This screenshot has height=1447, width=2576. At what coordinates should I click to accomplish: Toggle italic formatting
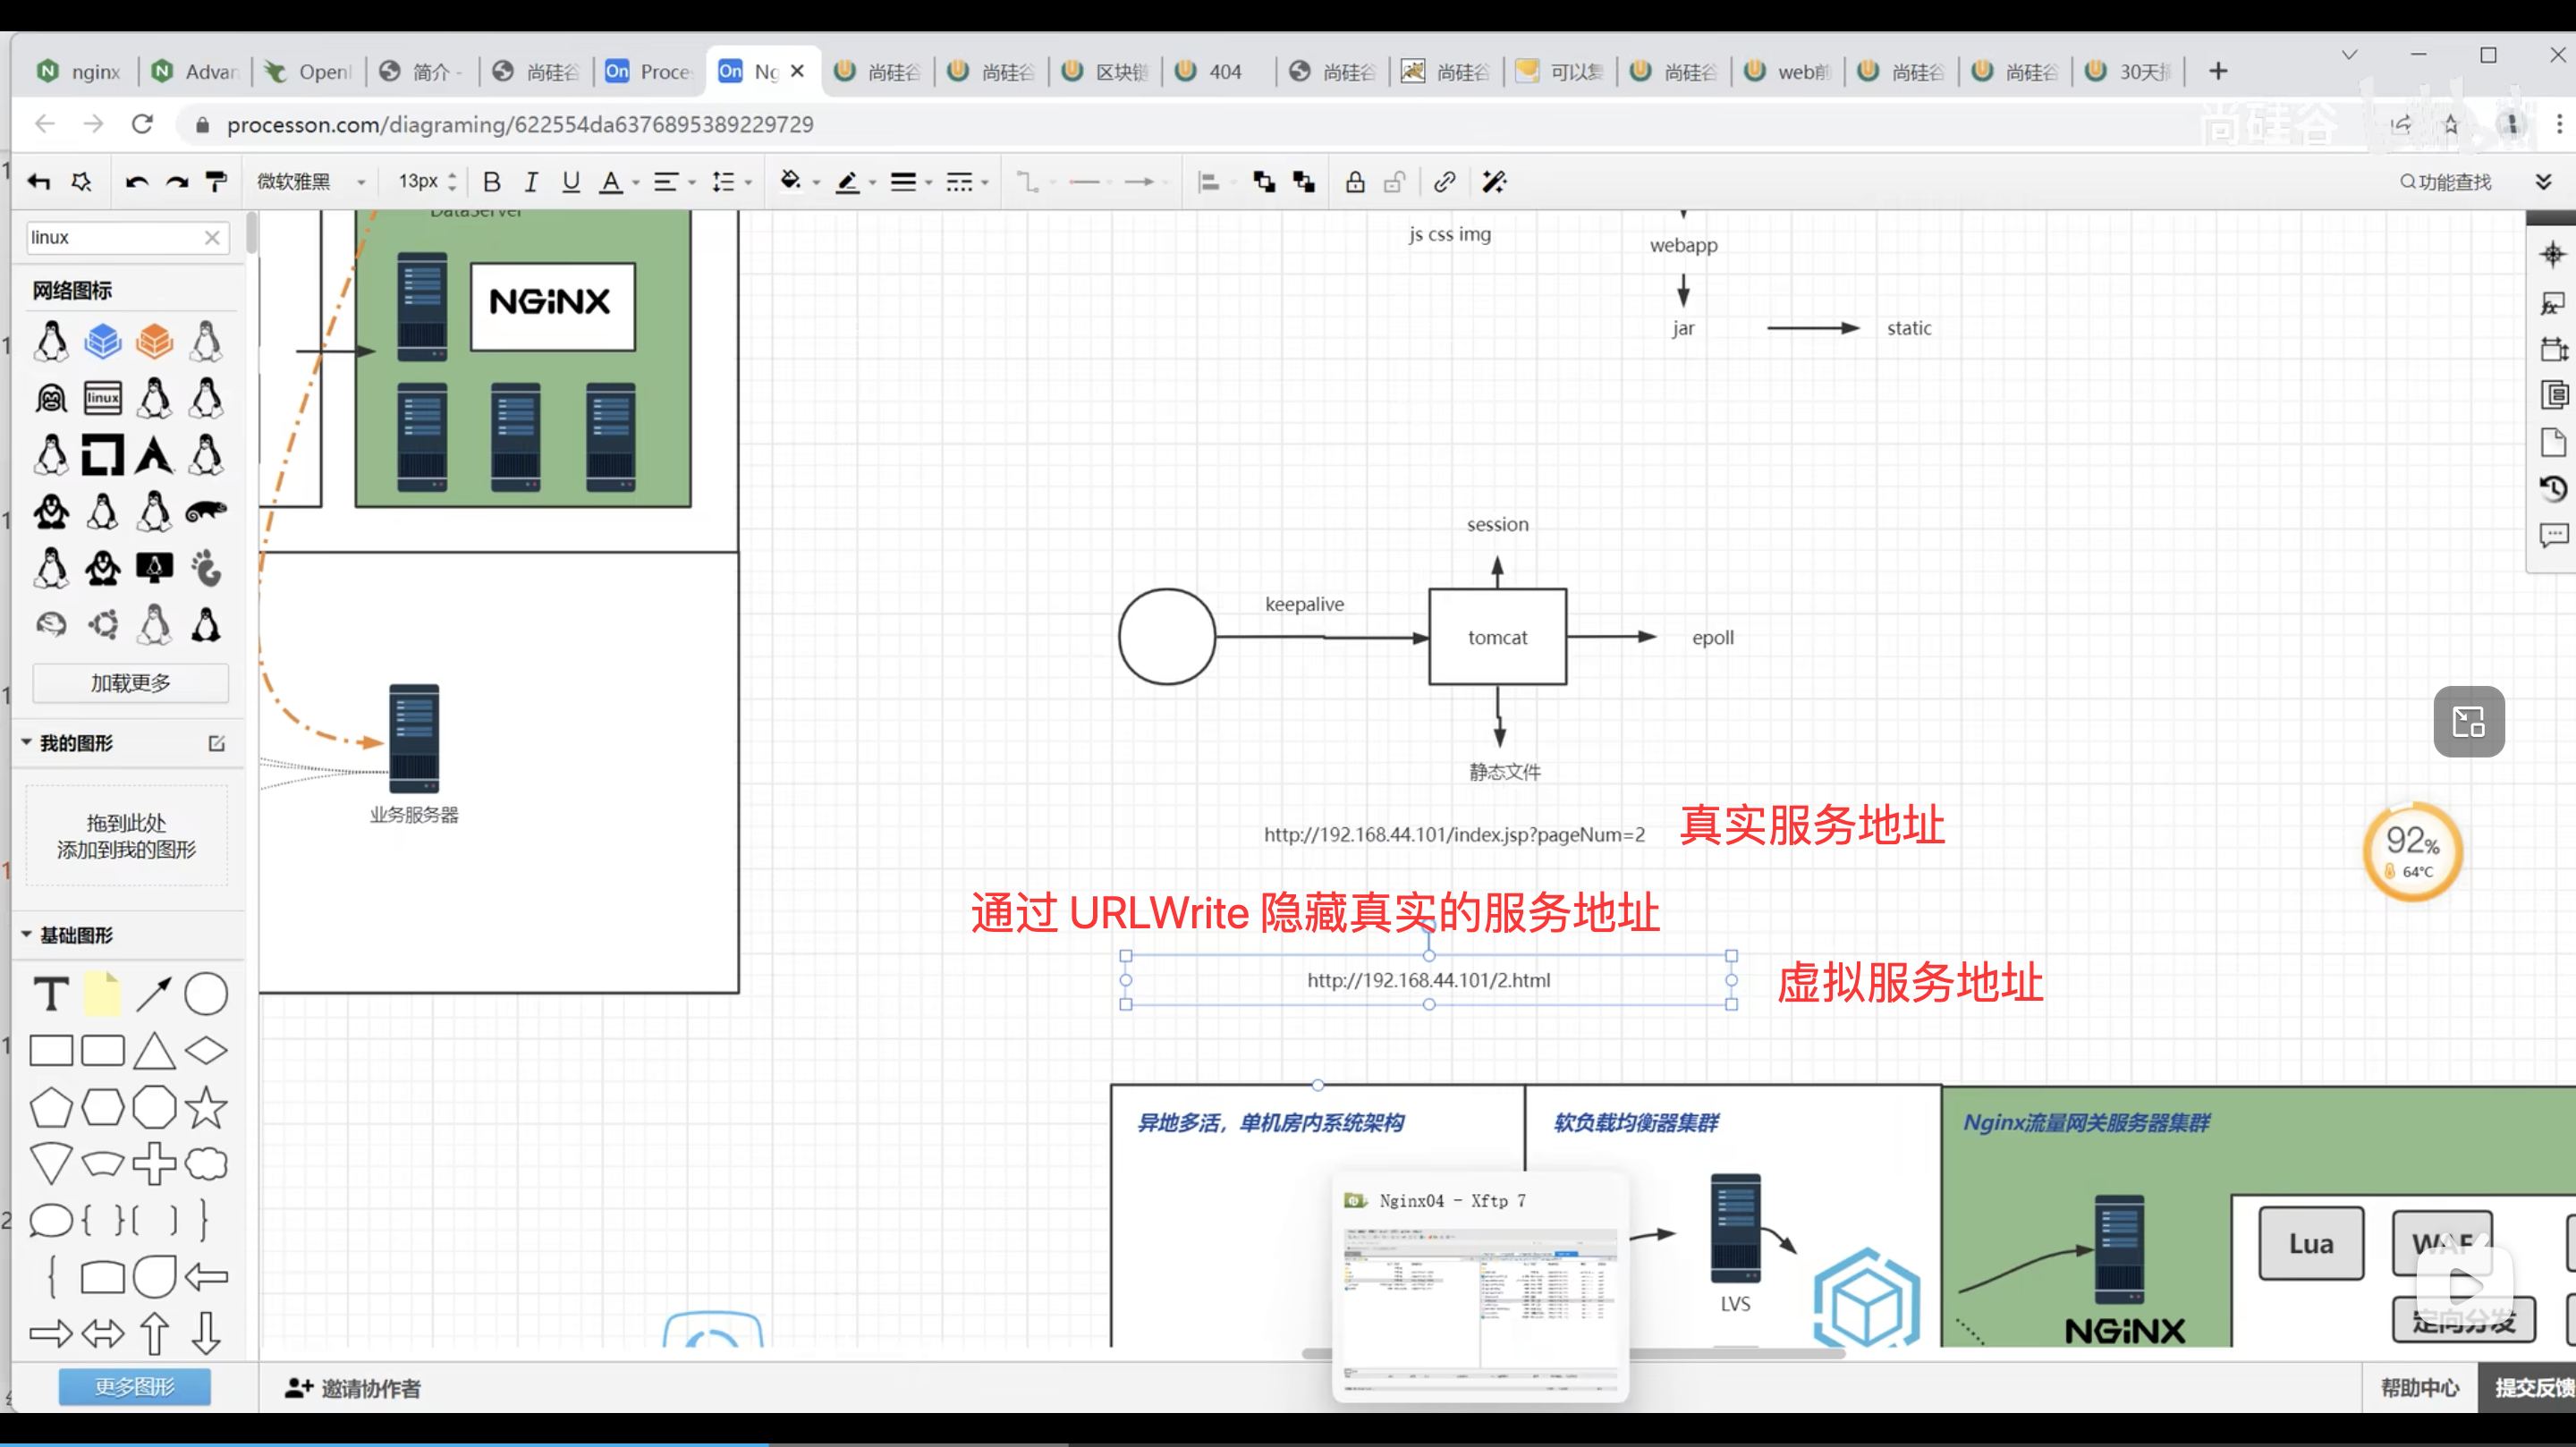pyautogui.click(x=531, y=182)
